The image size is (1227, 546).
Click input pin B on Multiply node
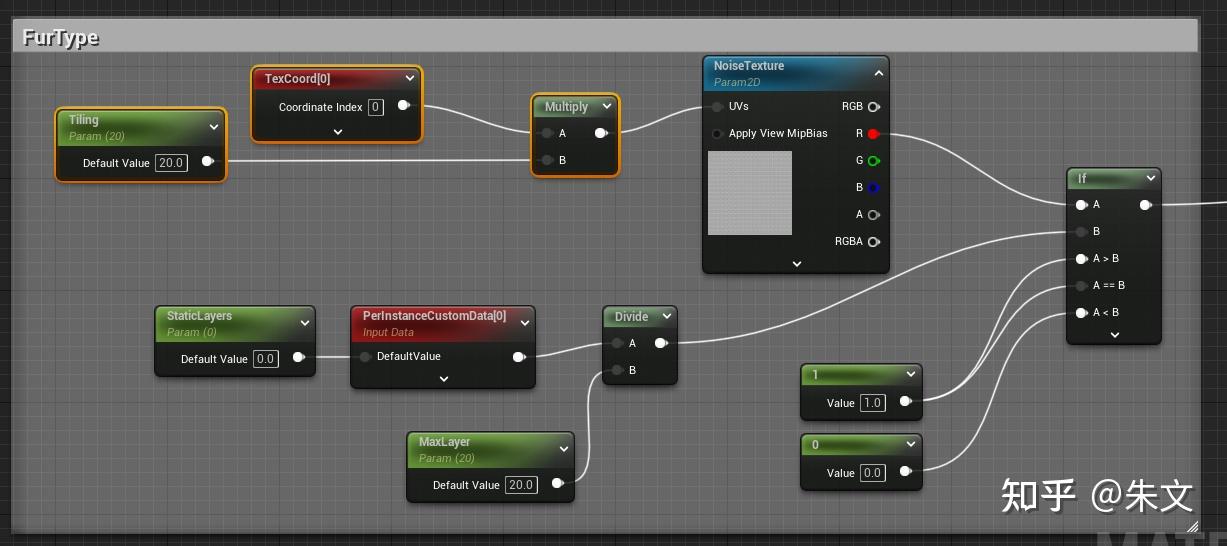tap(546, 160)
